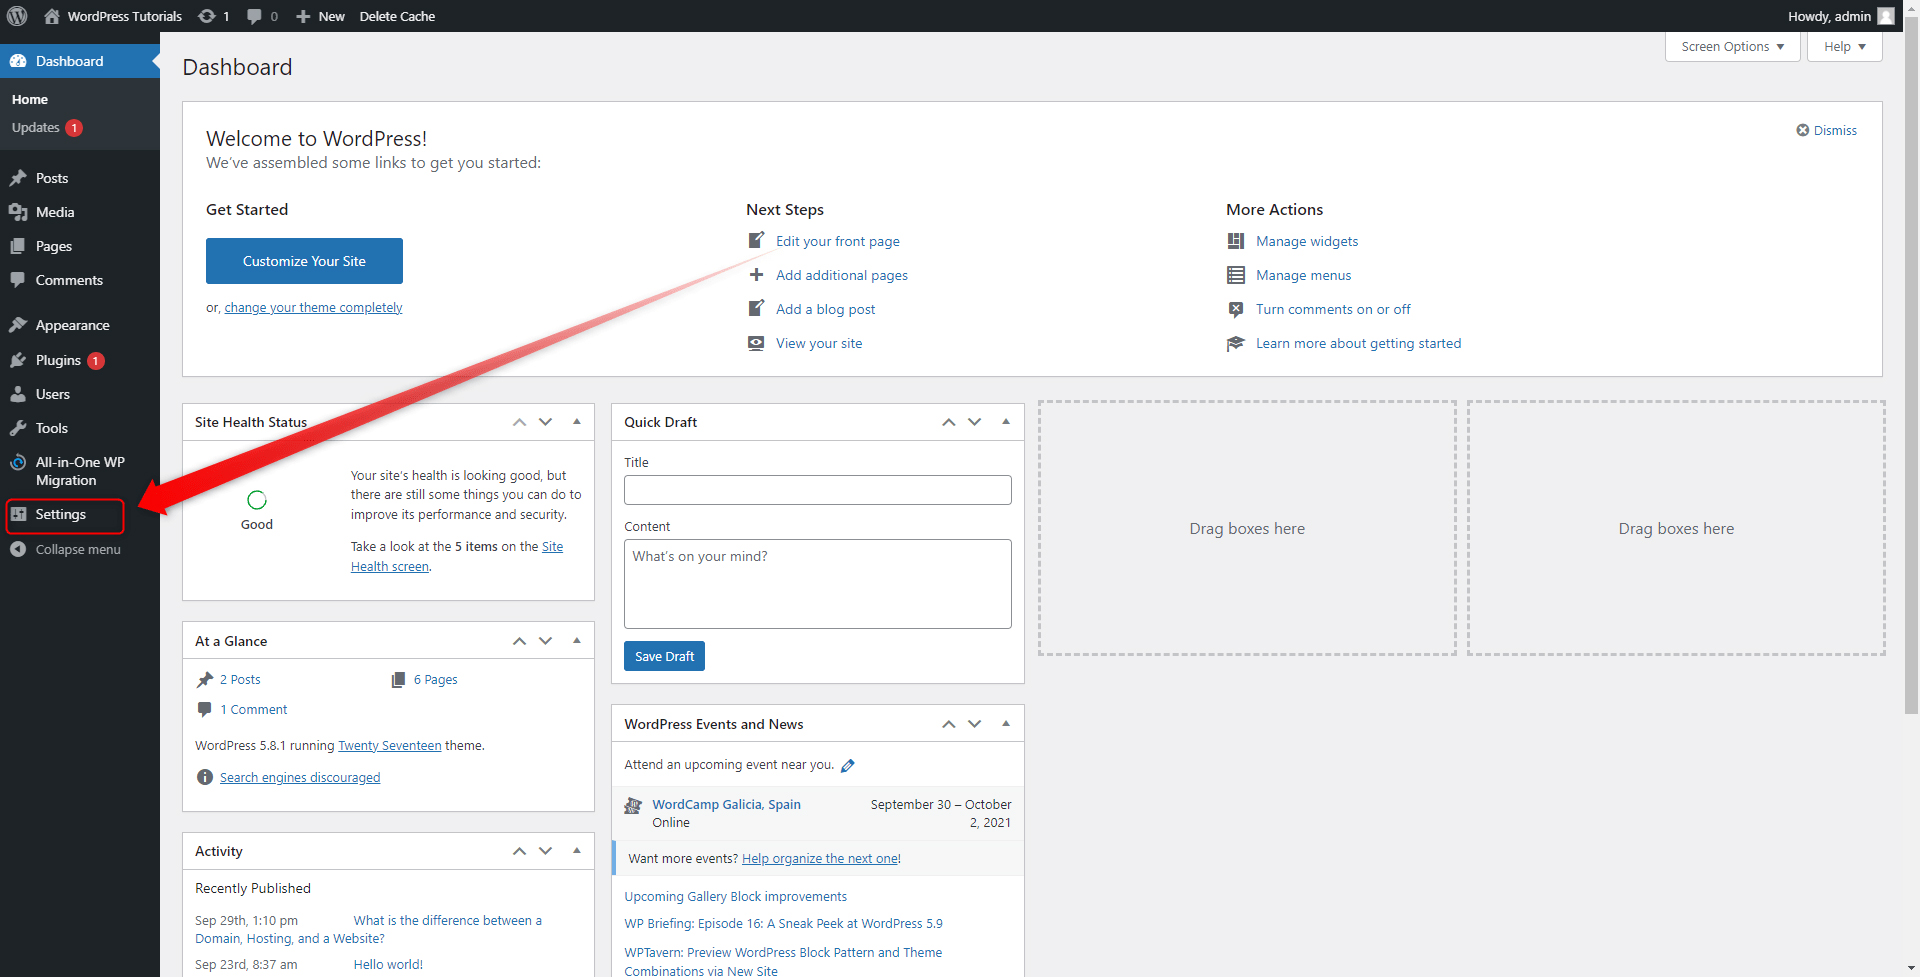
Task: Click the WordCamp Galicia event icon
Action: 633,805
